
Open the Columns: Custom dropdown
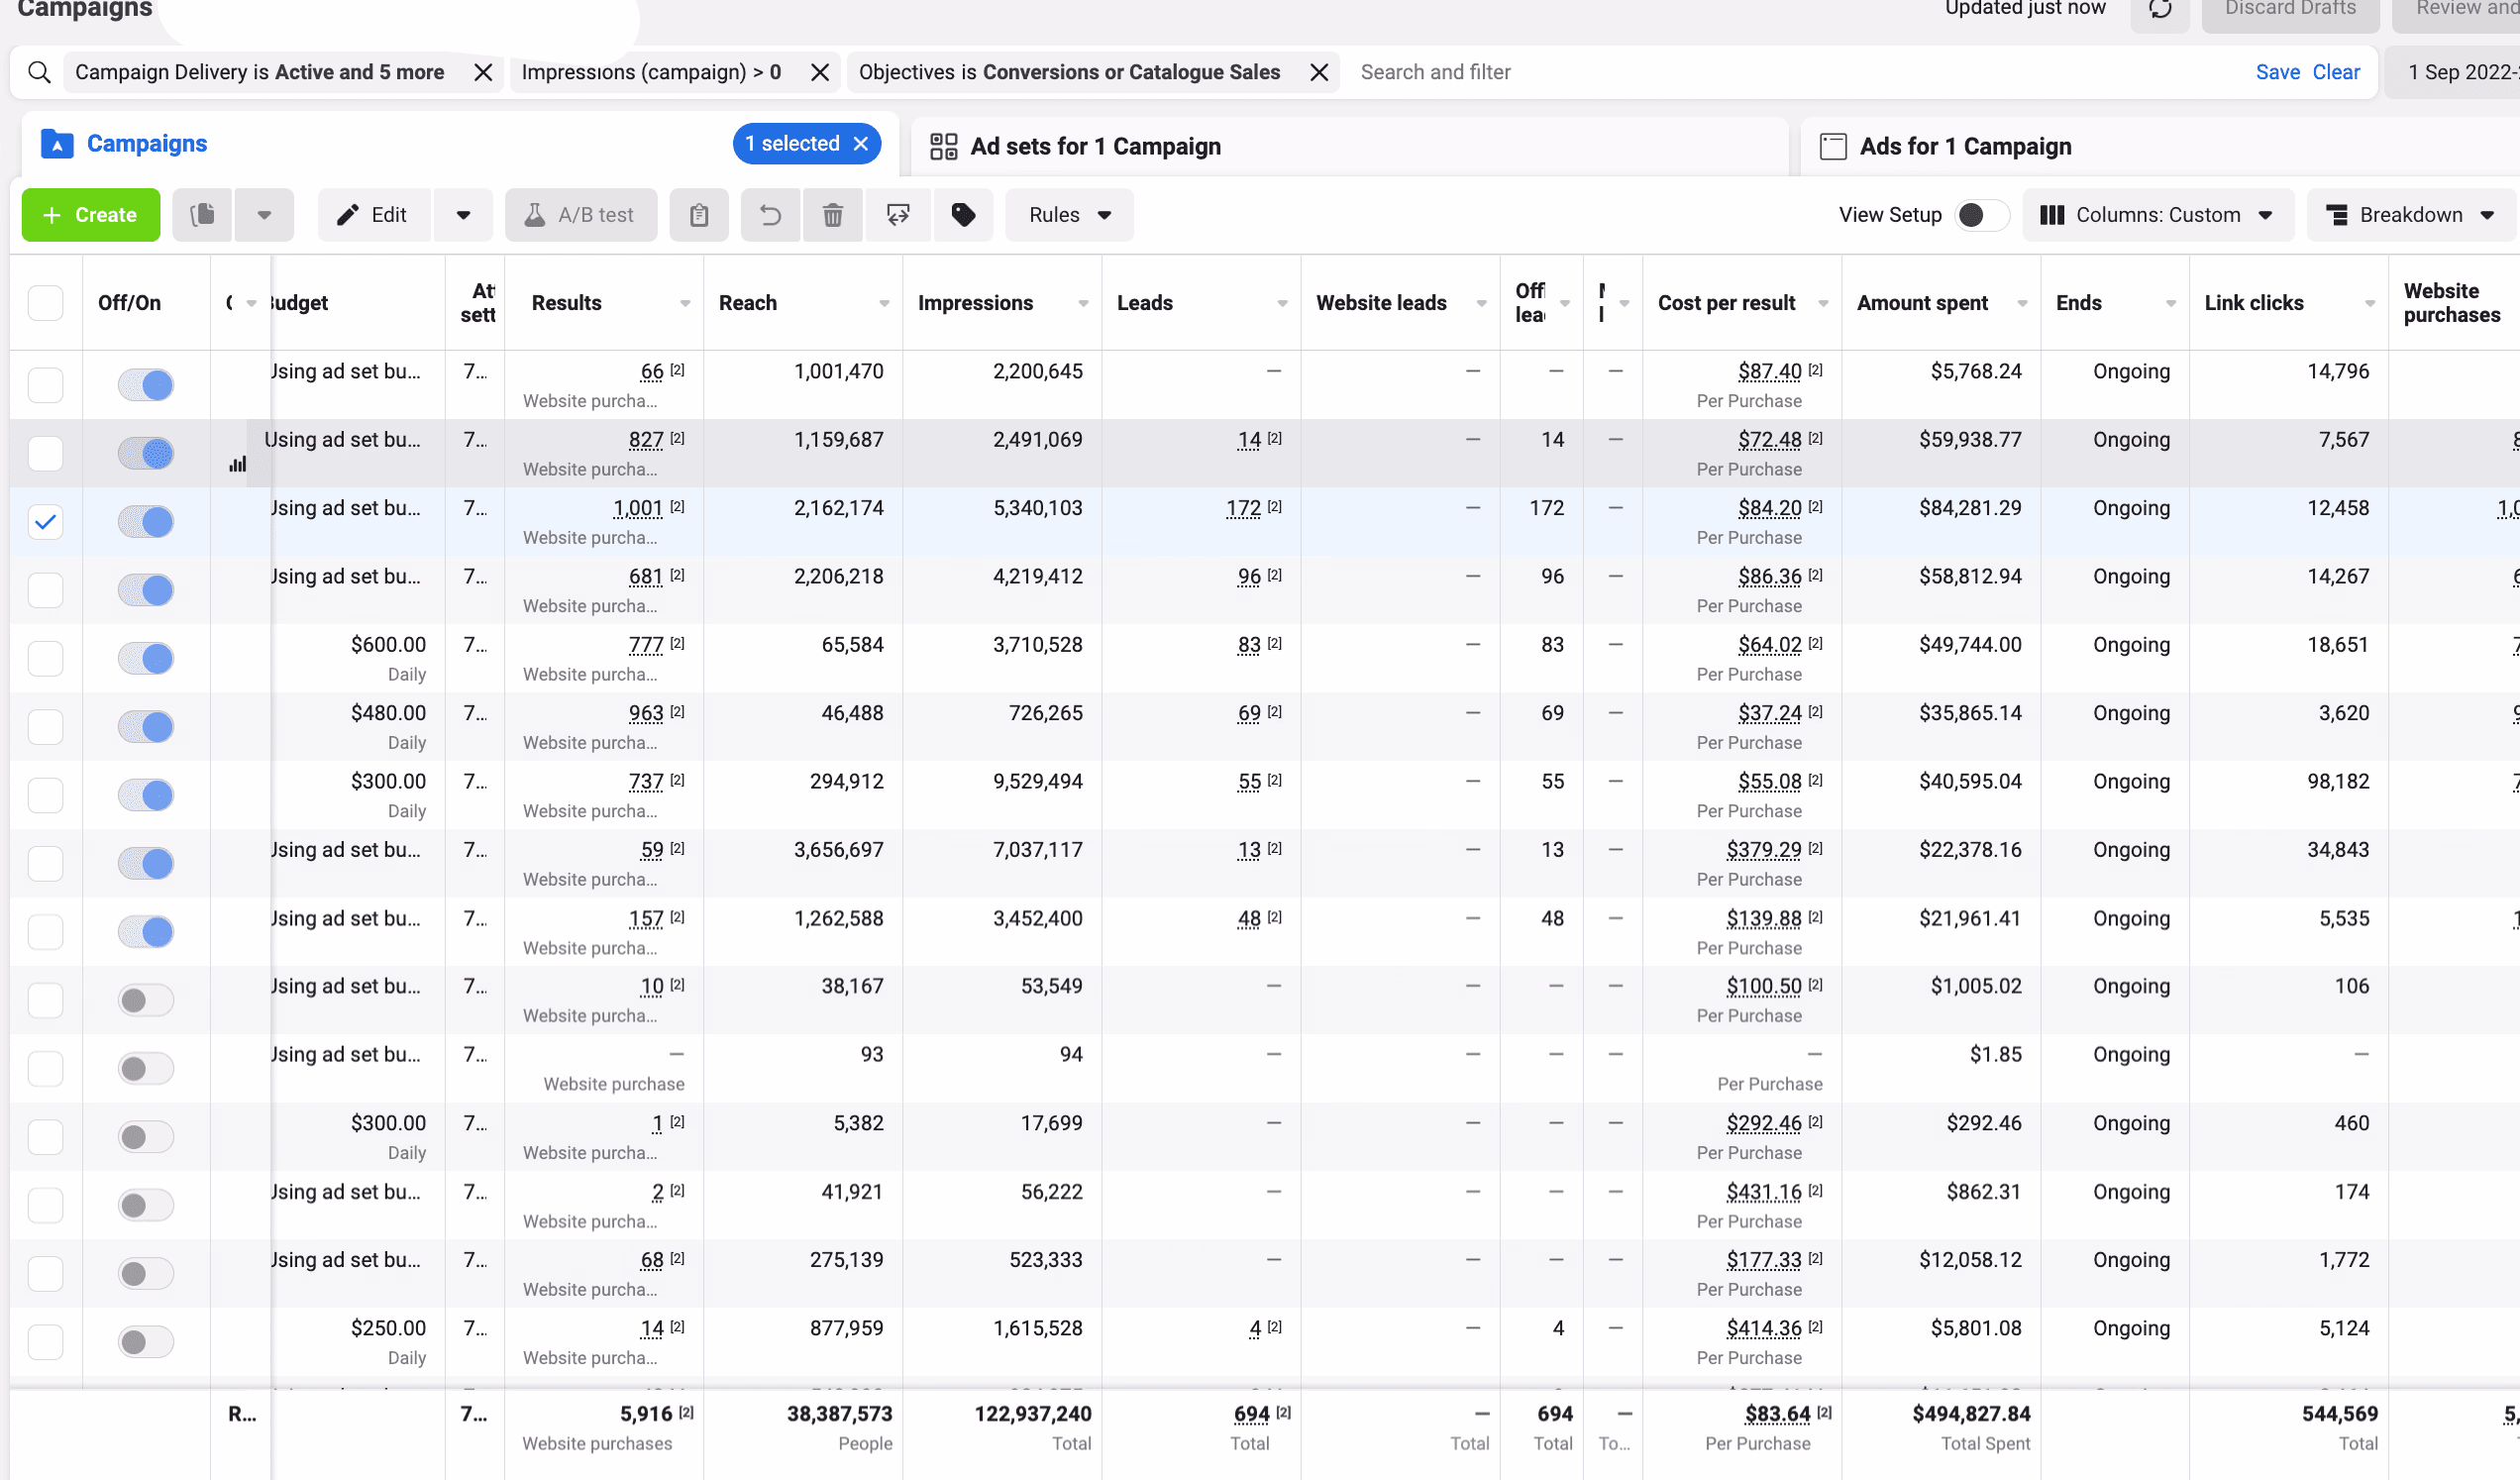[x=2157, y=215]
